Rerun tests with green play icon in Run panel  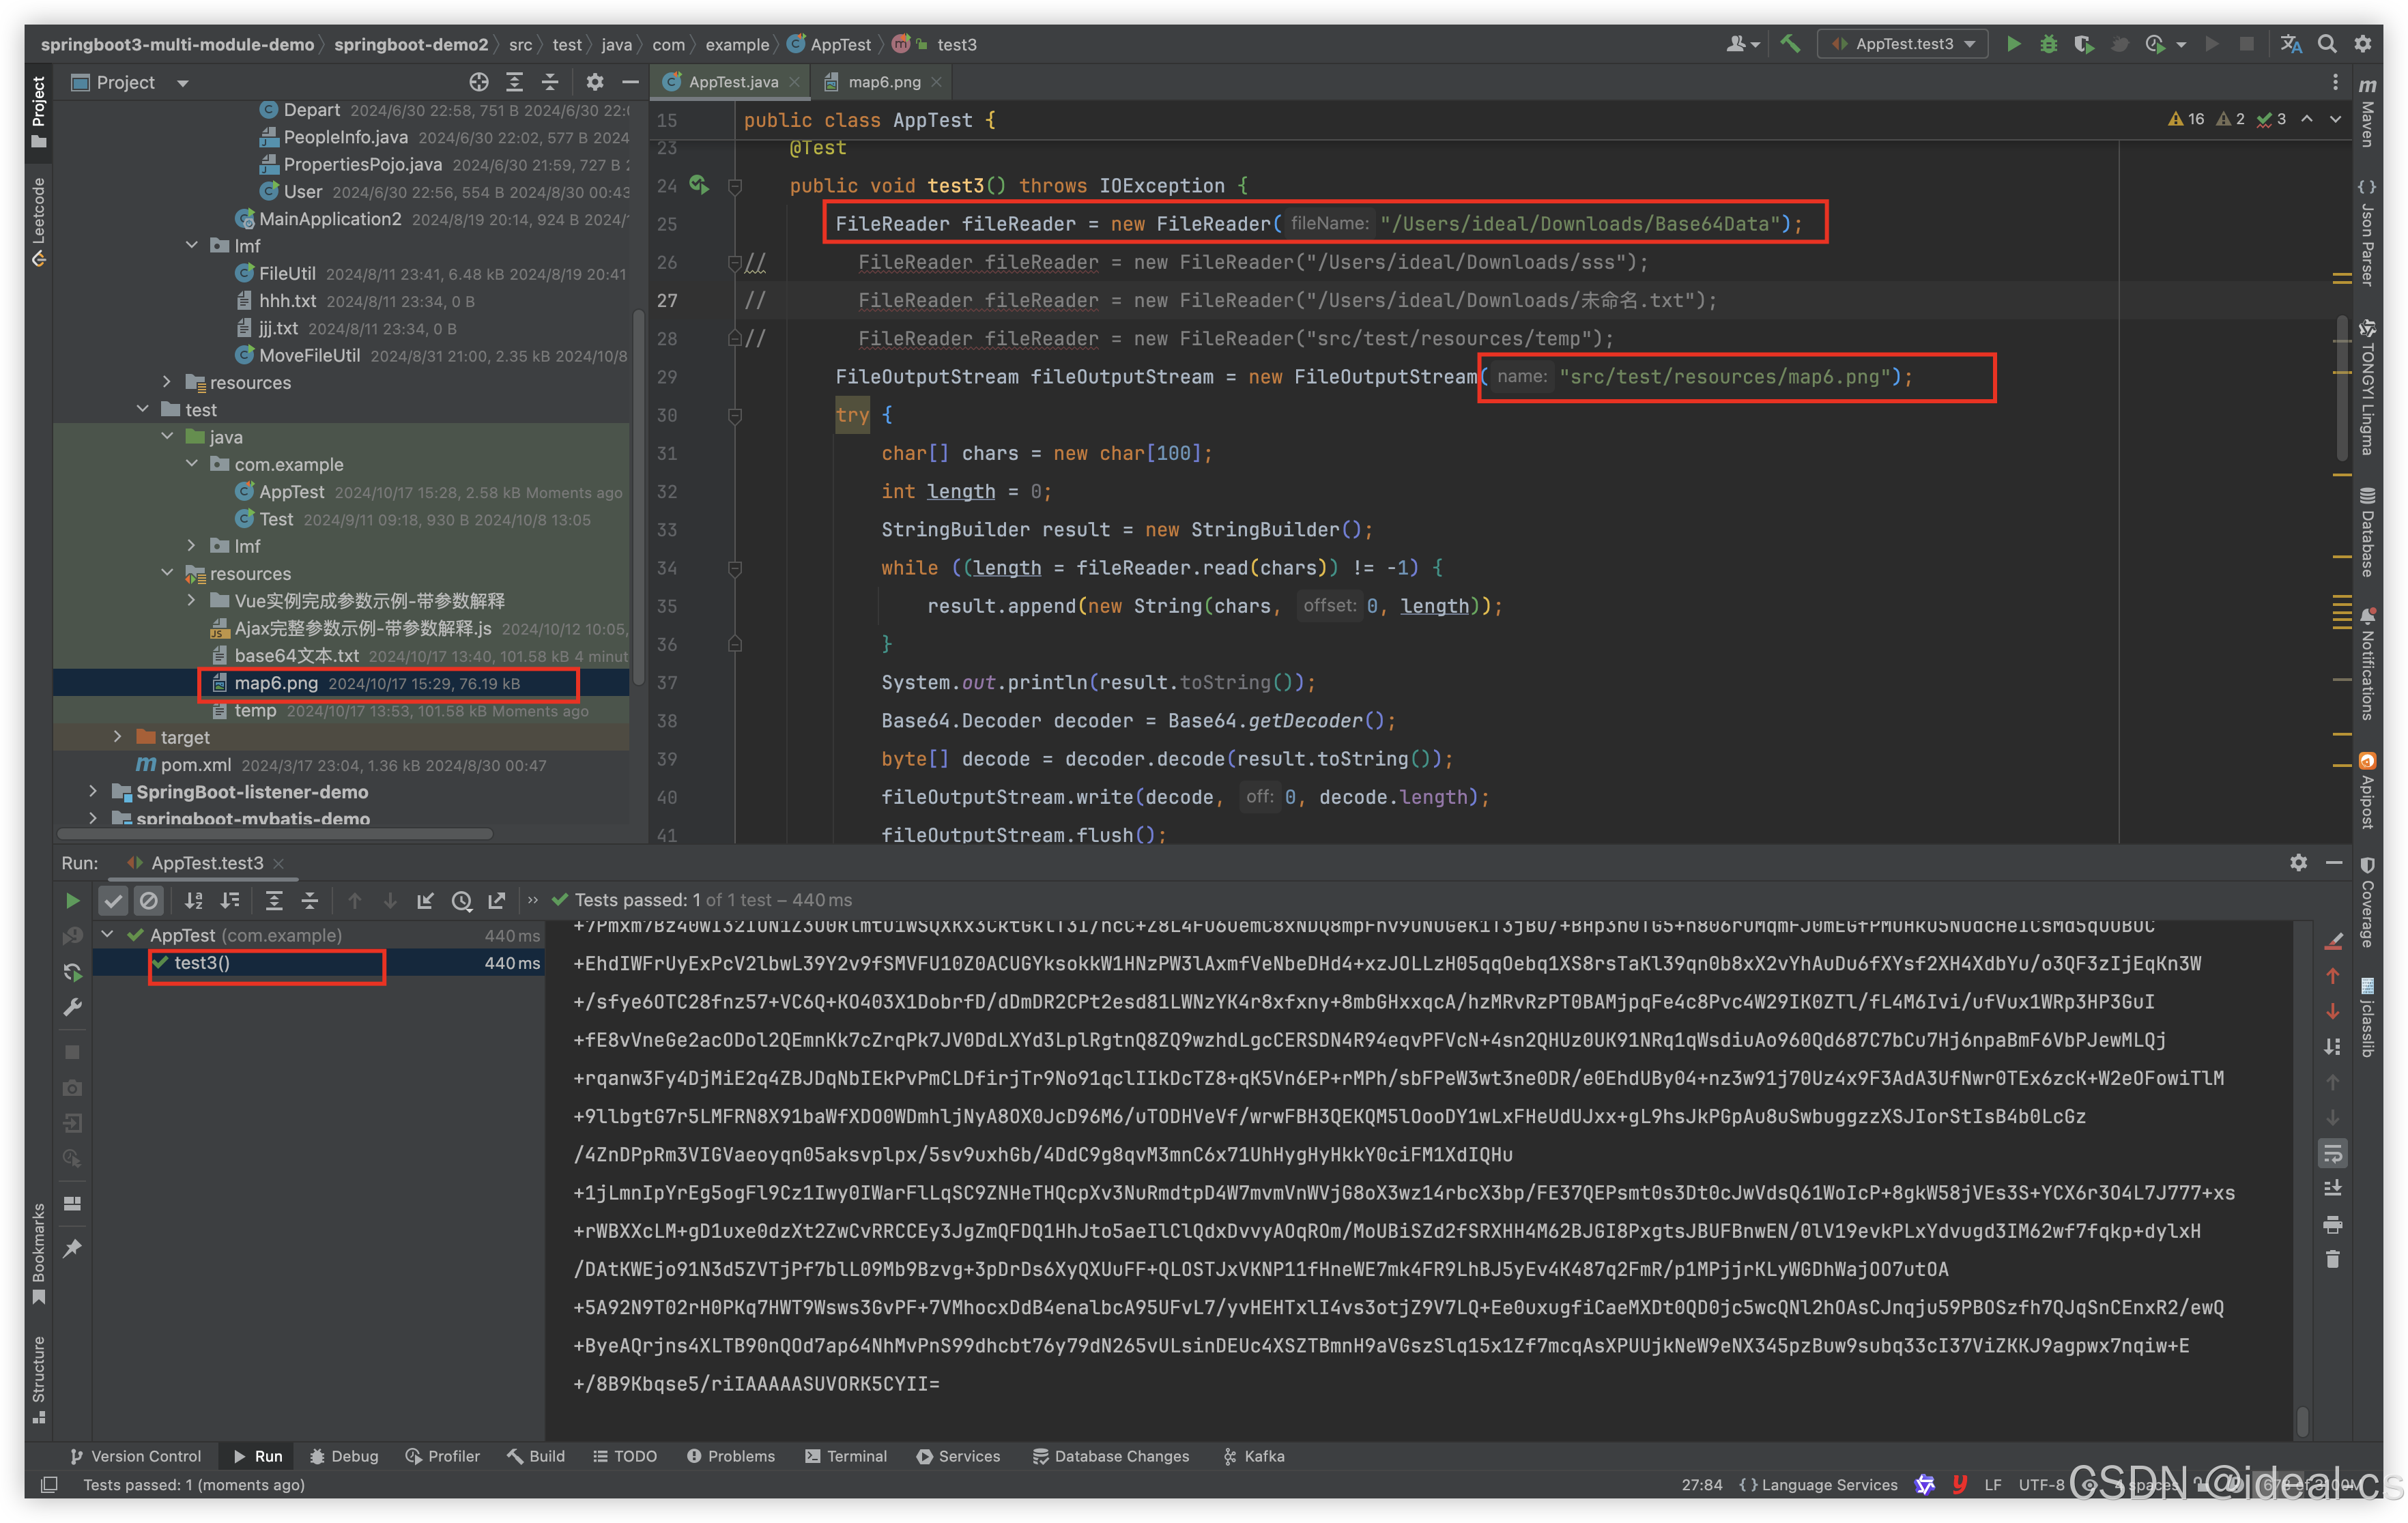click(x=72, y=900)
